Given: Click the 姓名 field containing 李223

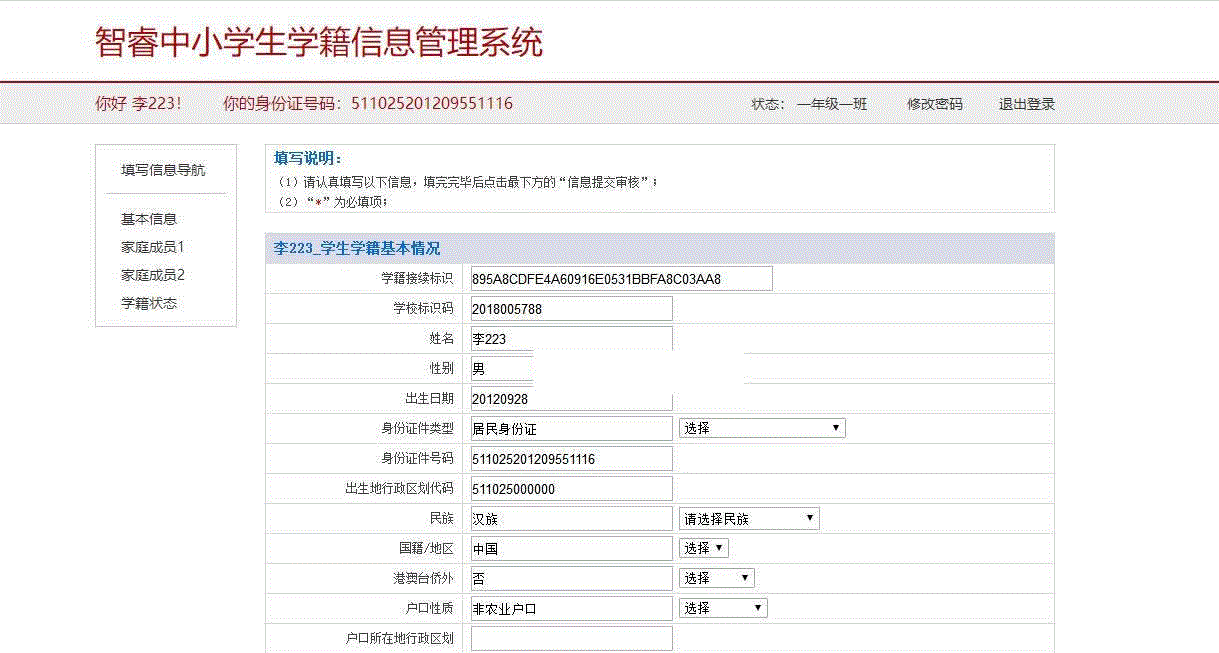Looking at the screenshot, I should pyautogui.click(x=570, y=337).
